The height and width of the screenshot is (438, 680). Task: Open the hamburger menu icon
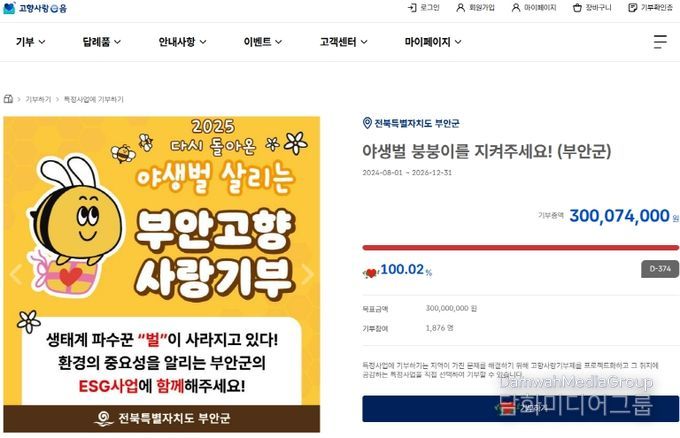pos(660,42)
